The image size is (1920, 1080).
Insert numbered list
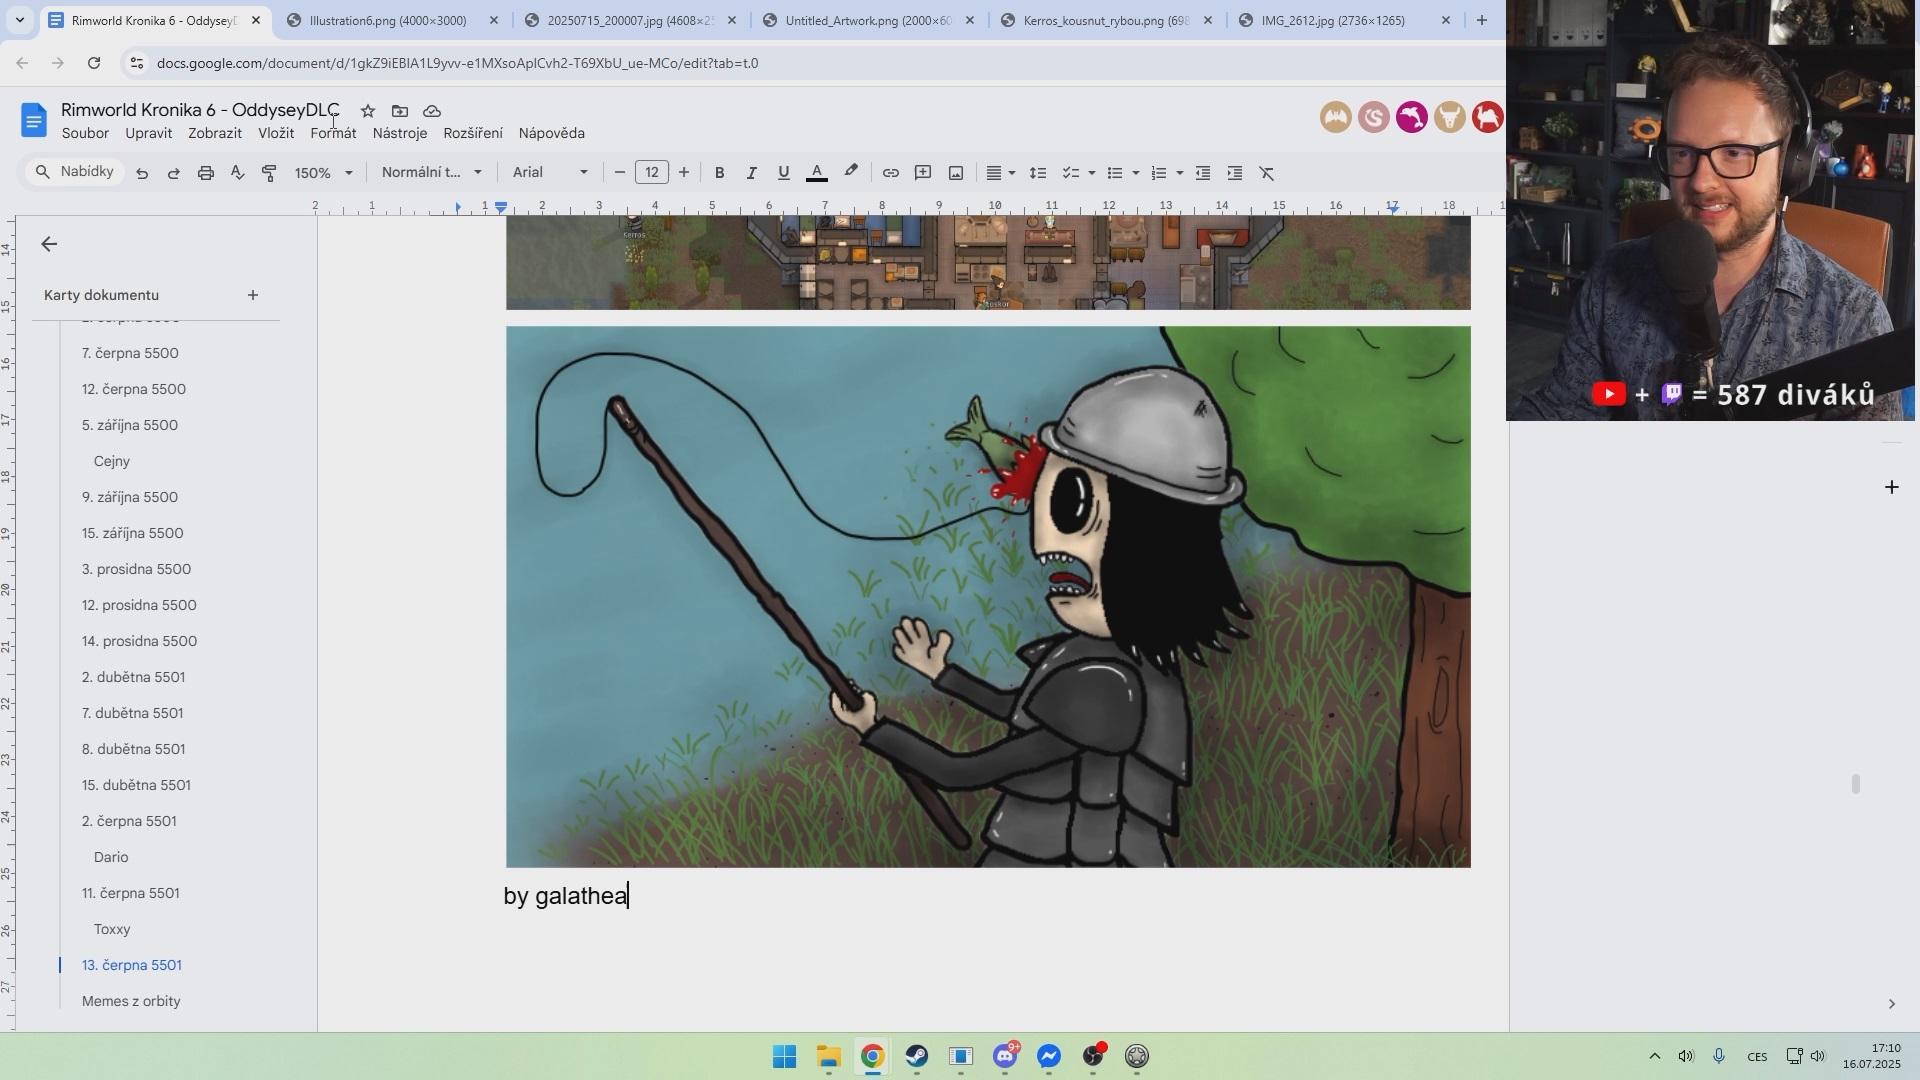point(1159,173)
